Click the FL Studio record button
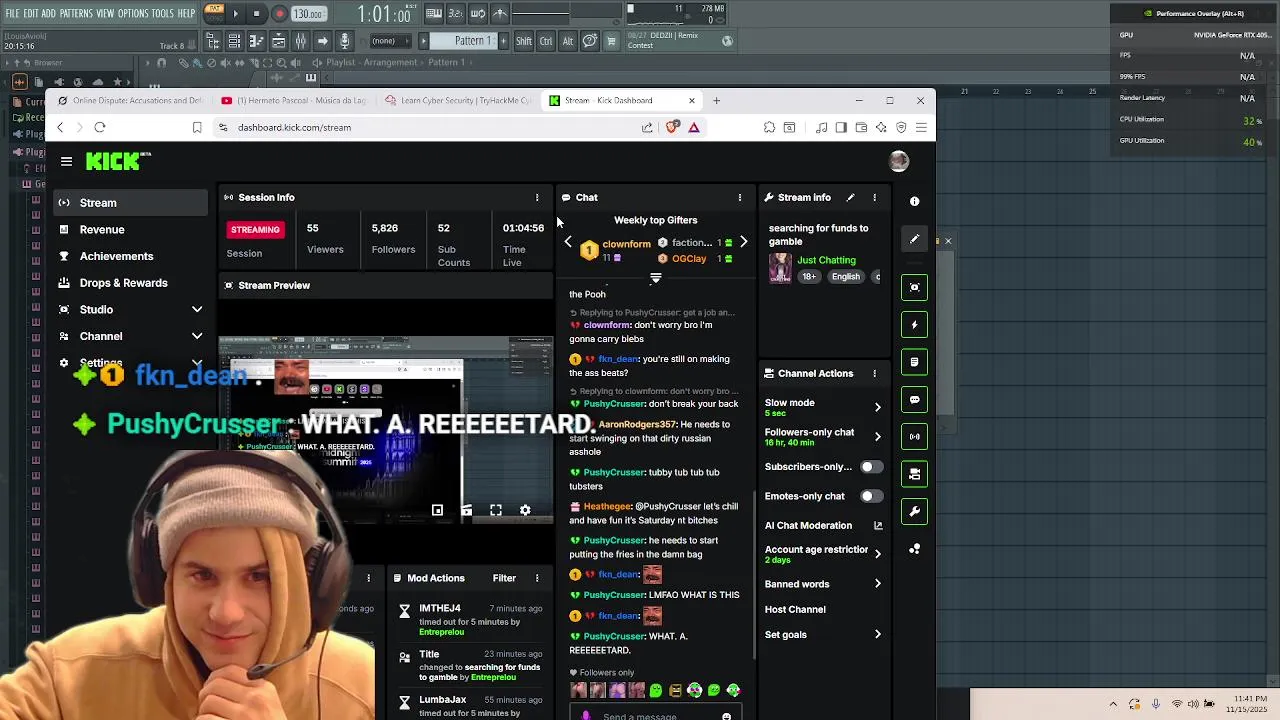This screenshot has width=1280, height=720. point(279,14)
